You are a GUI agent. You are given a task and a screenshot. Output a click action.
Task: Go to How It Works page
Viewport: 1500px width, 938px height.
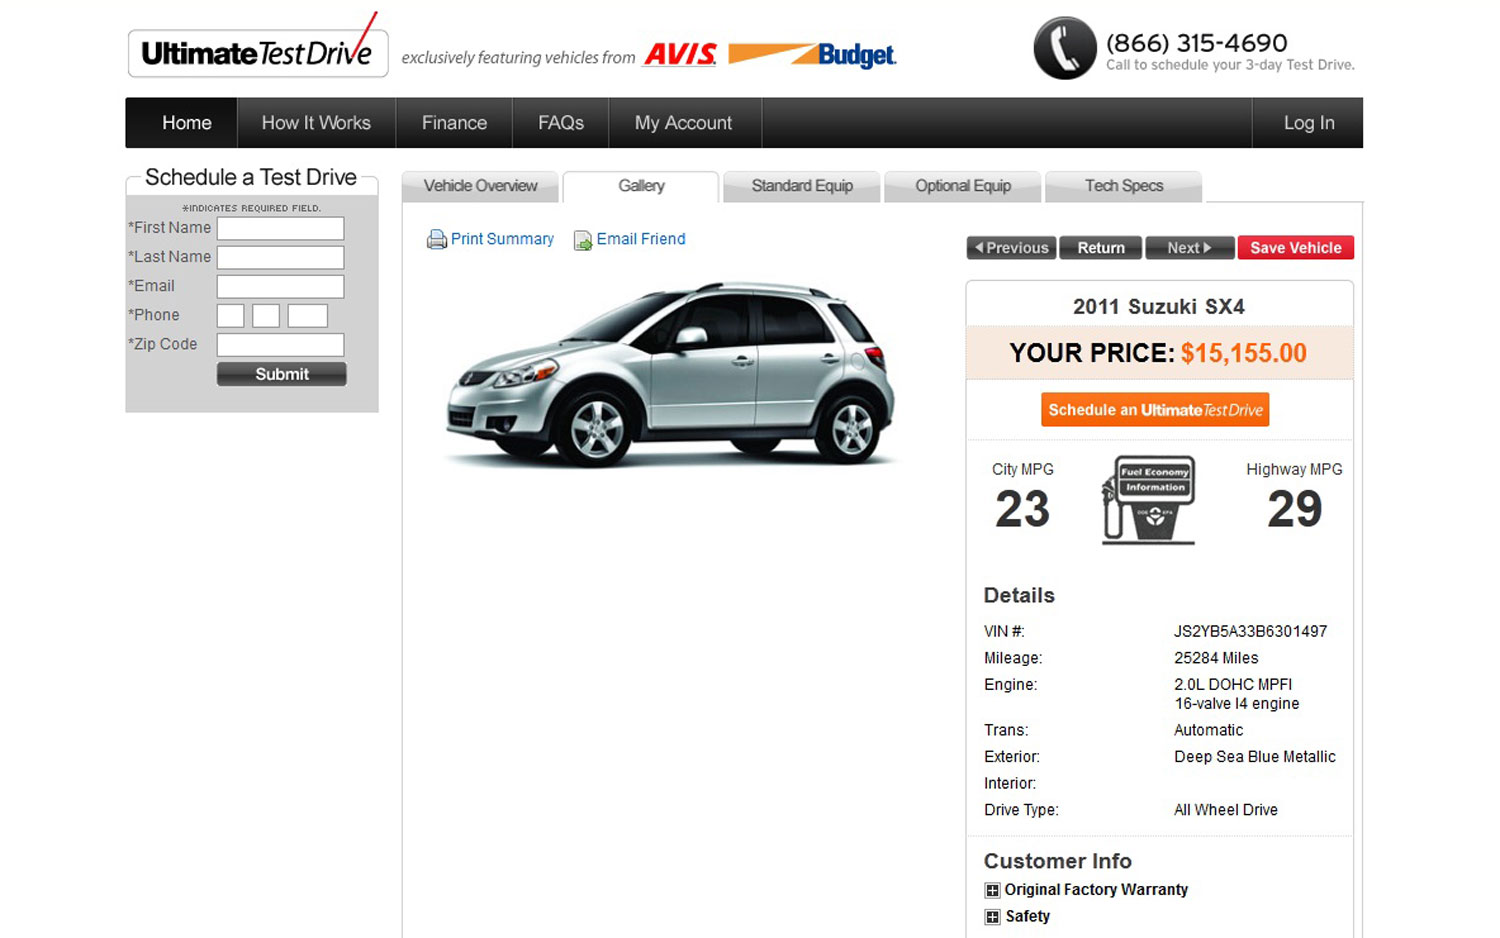(316, 123)
